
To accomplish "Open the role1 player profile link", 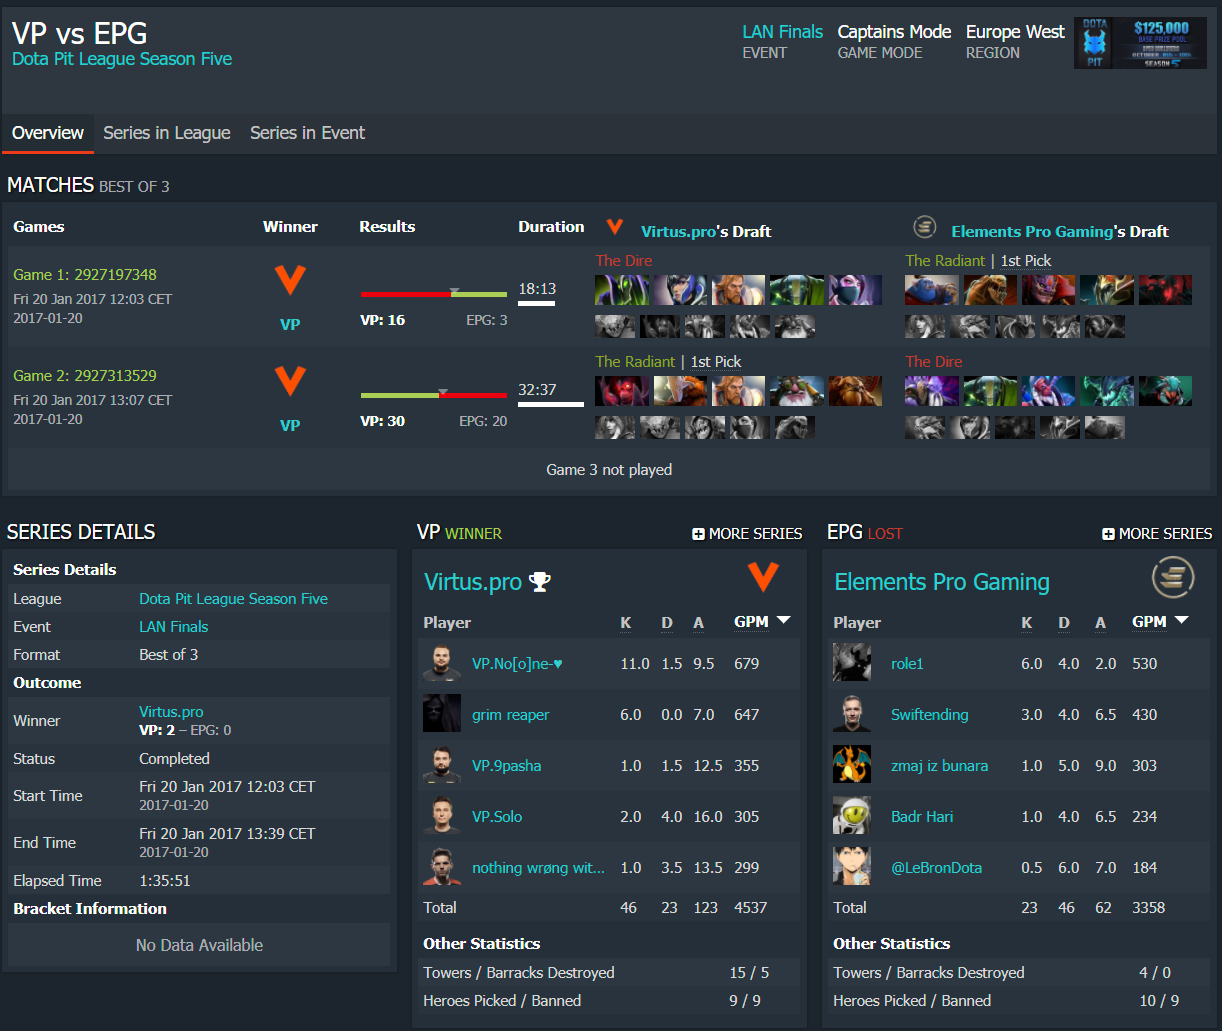I will coord(907,663).
